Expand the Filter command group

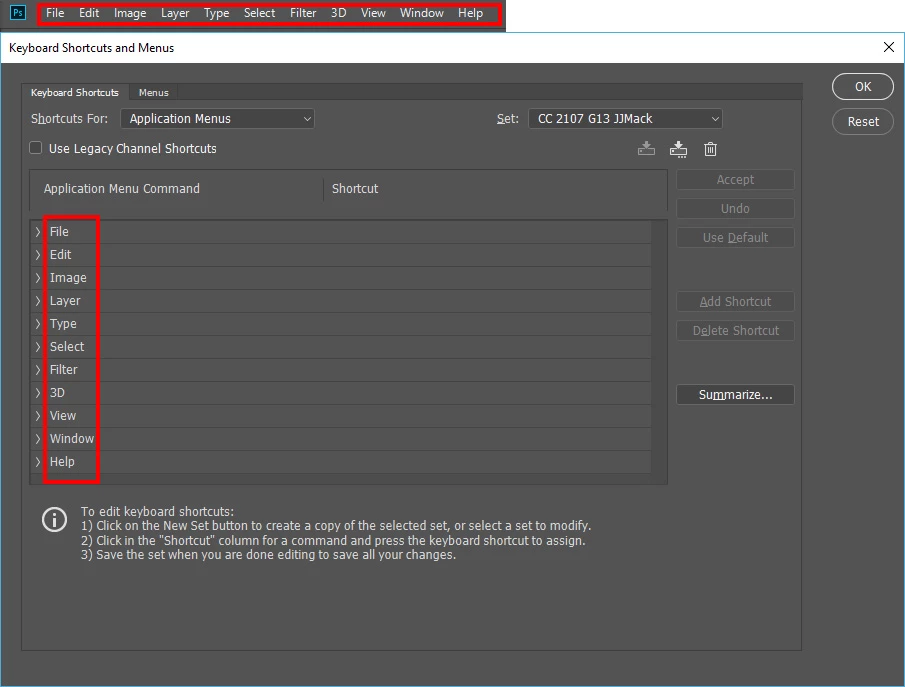38,369
